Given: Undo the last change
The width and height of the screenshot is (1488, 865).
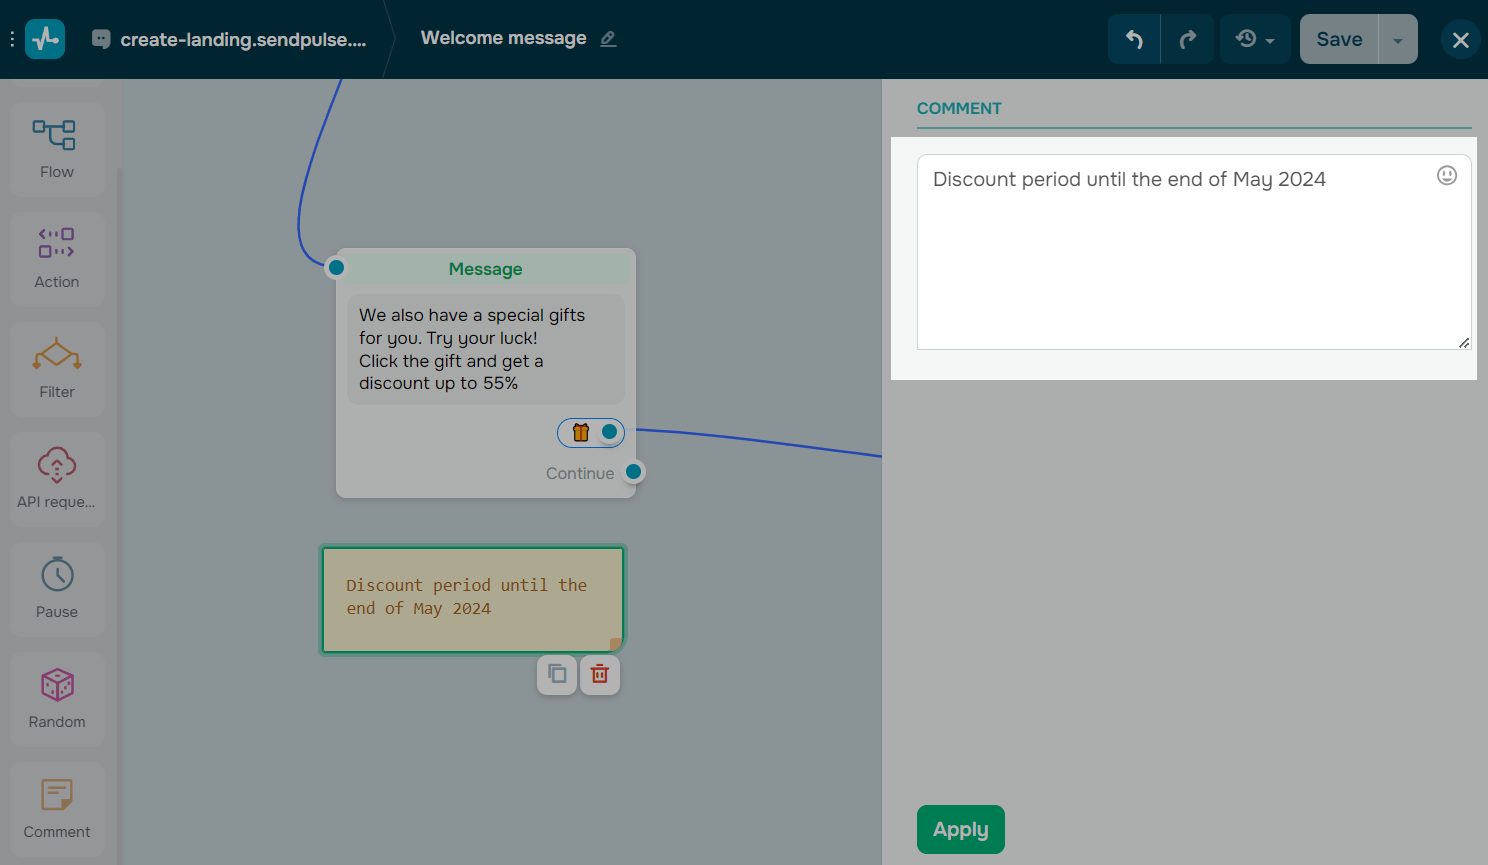Looking at the screenshot, I should [1133, 38].
